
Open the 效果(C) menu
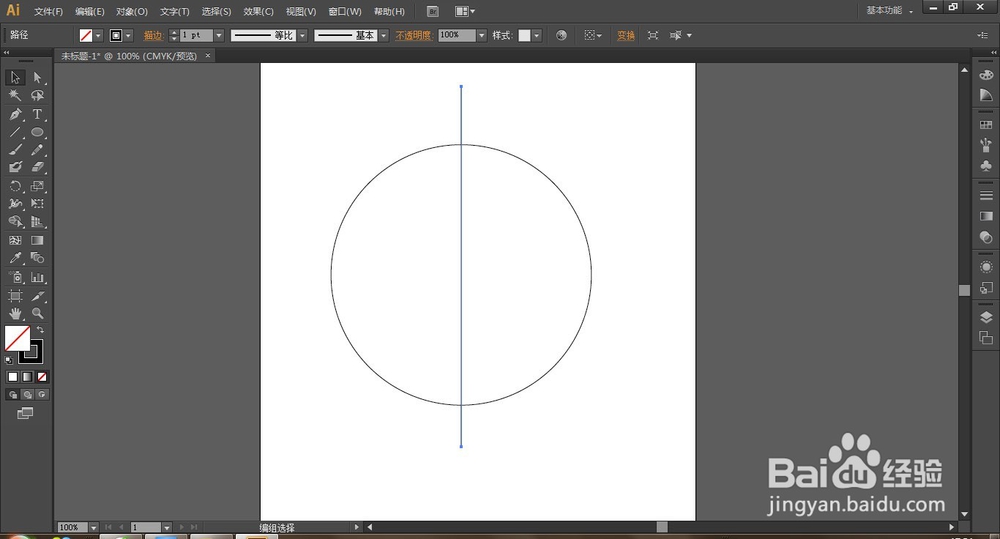click(258, 11)
